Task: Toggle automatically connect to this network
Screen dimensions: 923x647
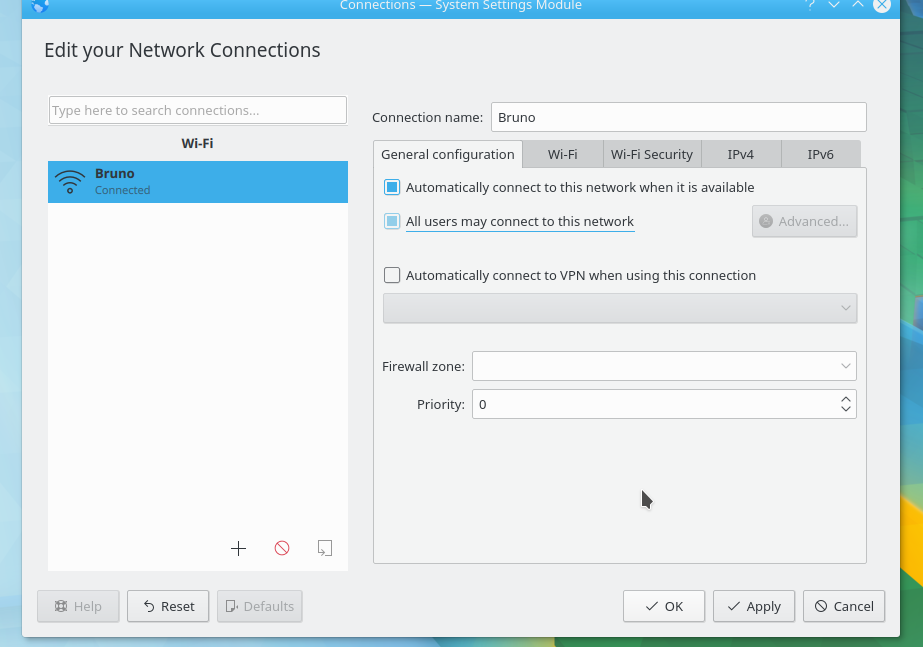Action: pyautogui.click(x=393, y=187)
